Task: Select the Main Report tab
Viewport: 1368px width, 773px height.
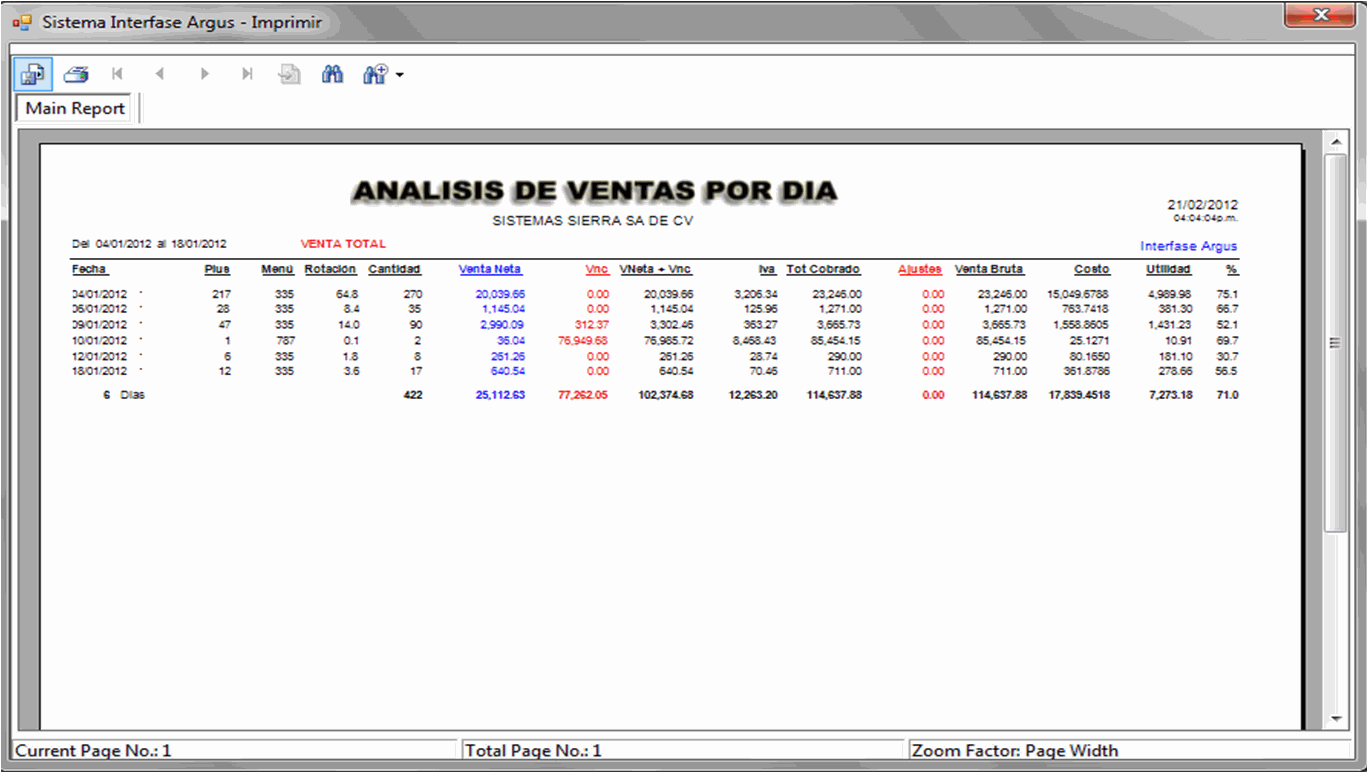Action: coord(75,108)
